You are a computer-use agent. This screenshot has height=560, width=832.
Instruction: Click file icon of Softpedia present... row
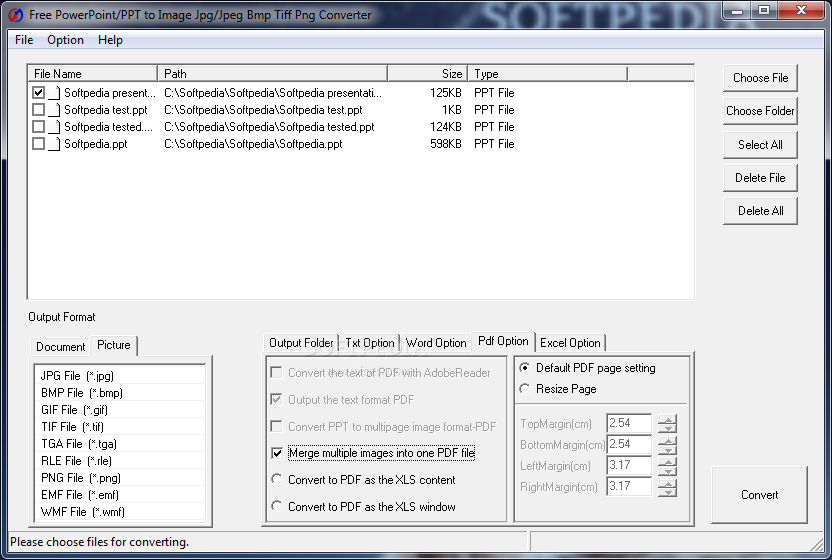click(x=54, y=93)
